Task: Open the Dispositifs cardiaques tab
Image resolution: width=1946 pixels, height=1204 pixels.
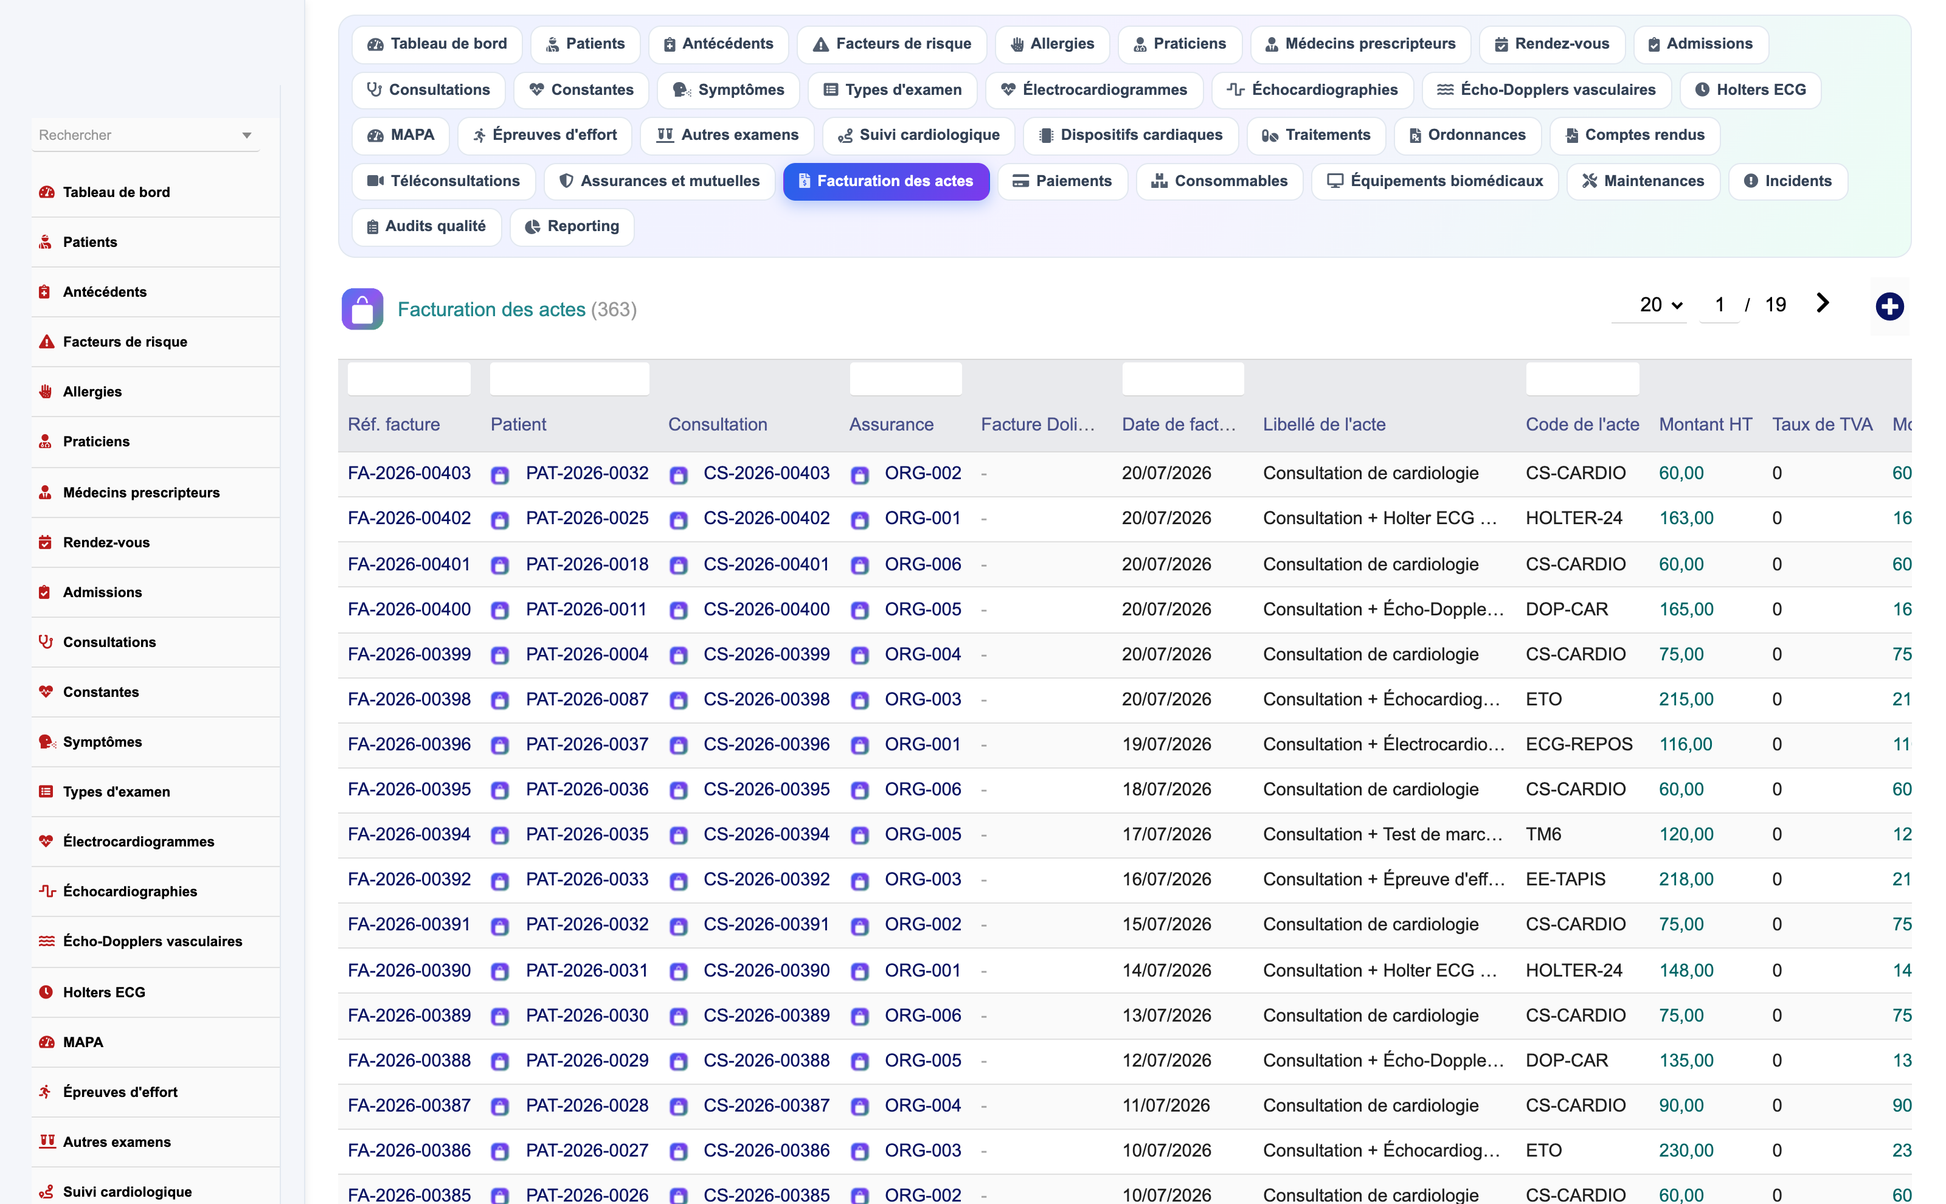Action: point(1130,135)
